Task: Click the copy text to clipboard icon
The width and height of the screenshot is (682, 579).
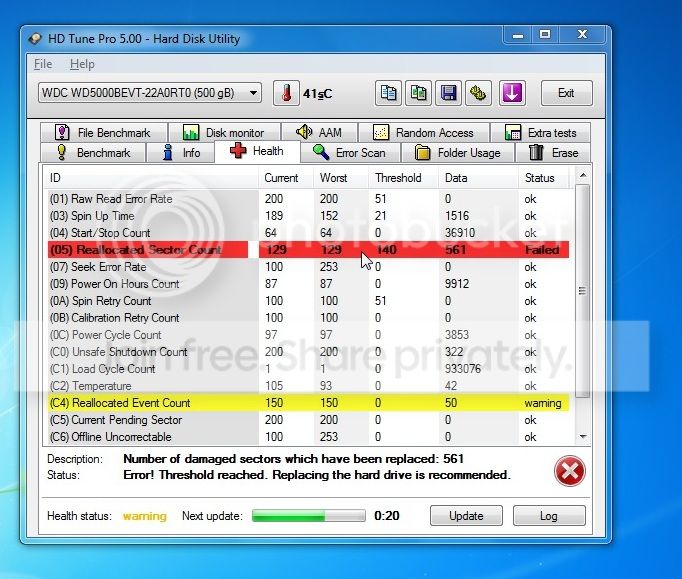Action: [389, 93]
